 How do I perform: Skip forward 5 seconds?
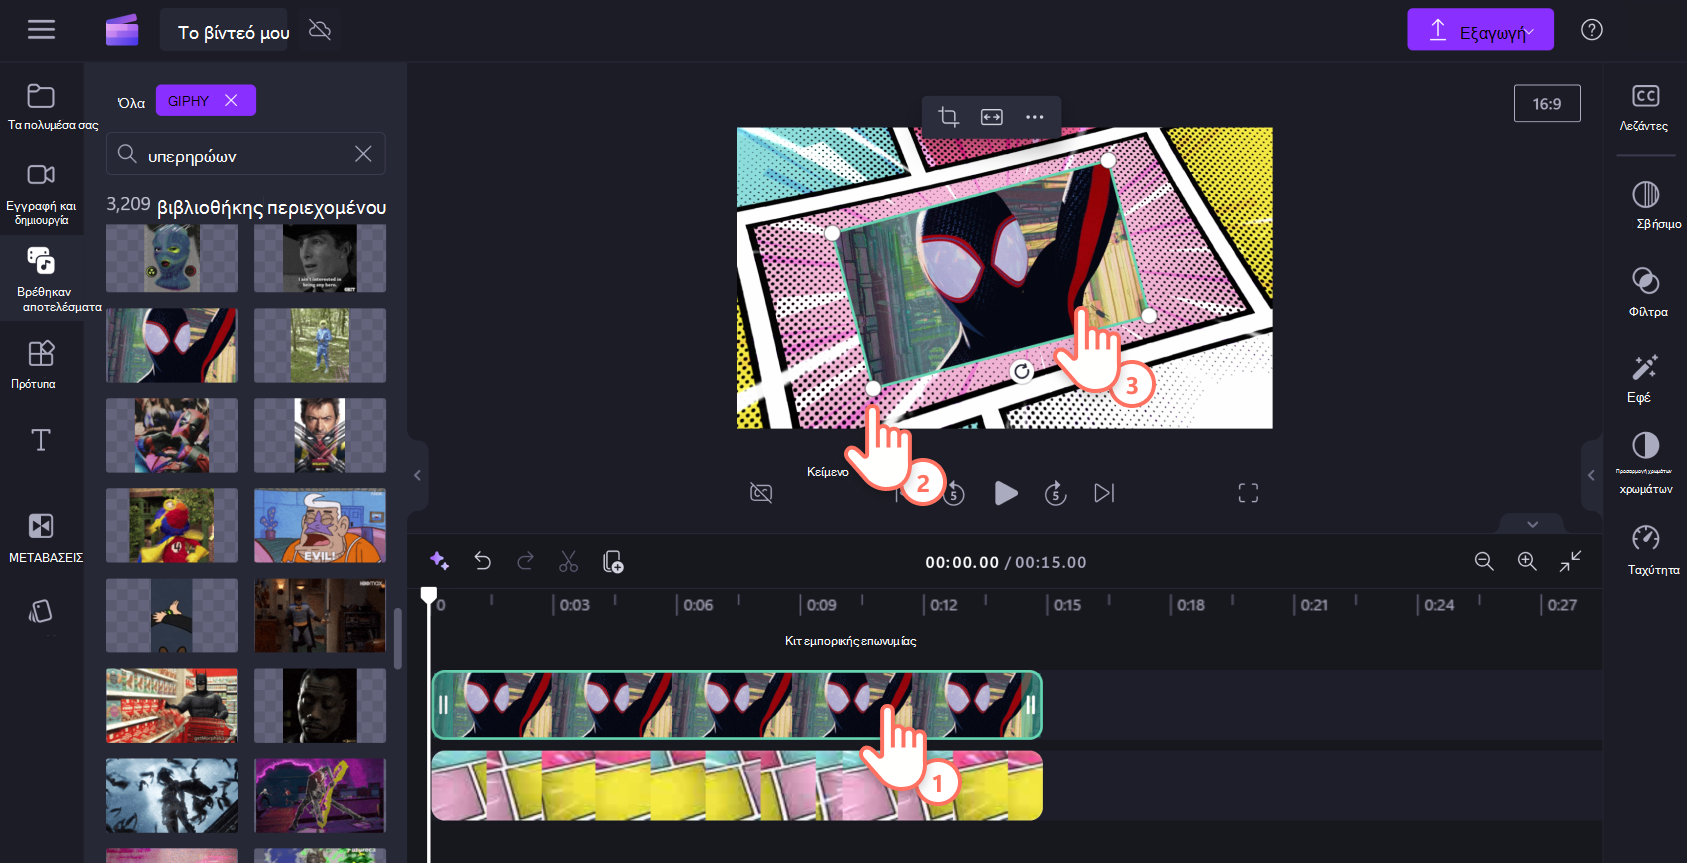tap(1056, 493)
